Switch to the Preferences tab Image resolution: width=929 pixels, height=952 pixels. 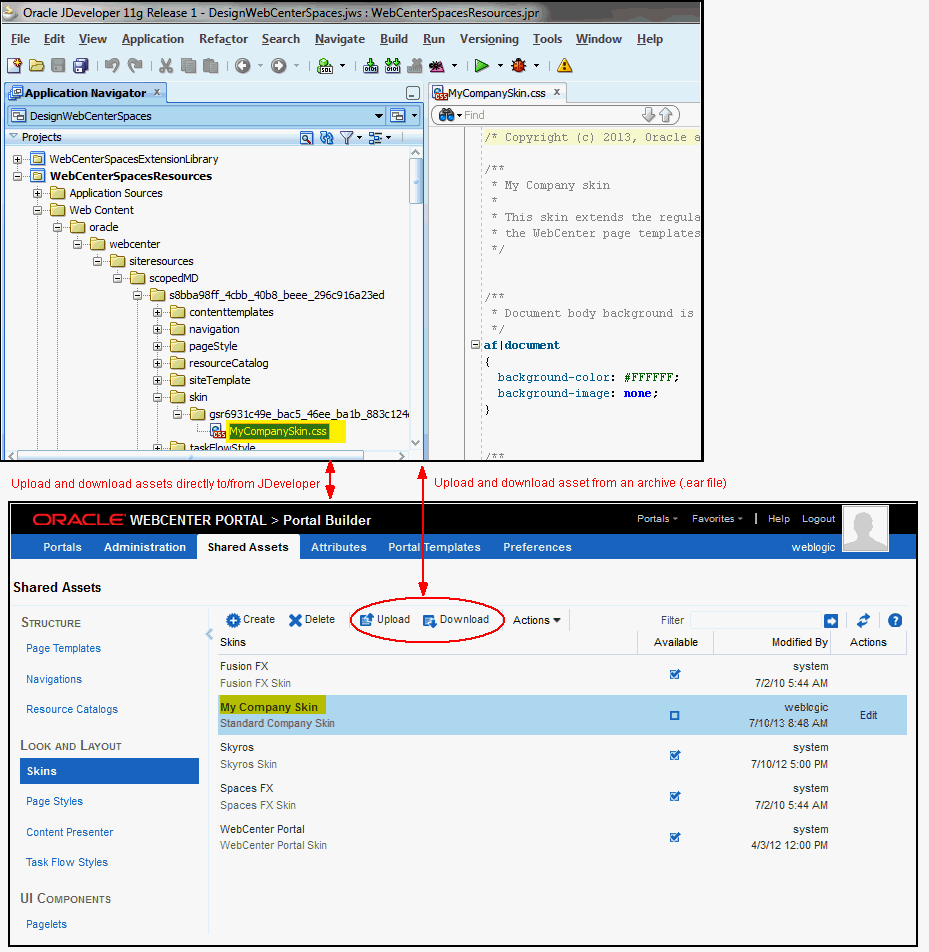tap(537, 547)
